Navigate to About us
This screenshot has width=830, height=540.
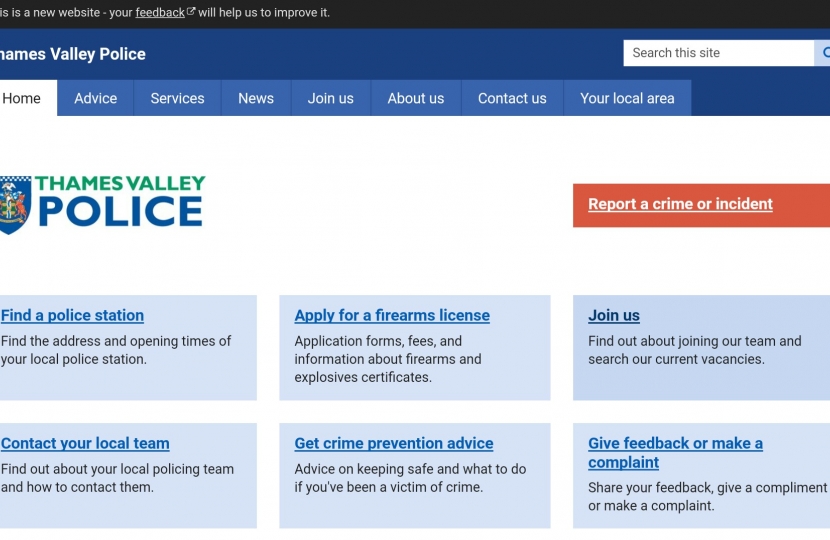[416, 98]
